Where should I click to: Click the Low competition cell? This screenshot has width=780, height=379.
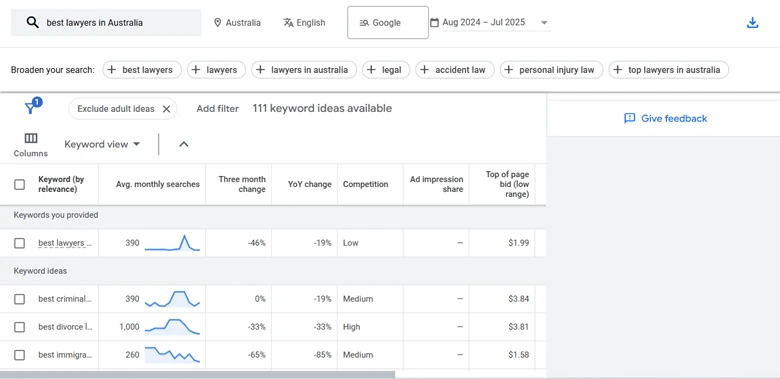tap(350, 243)
